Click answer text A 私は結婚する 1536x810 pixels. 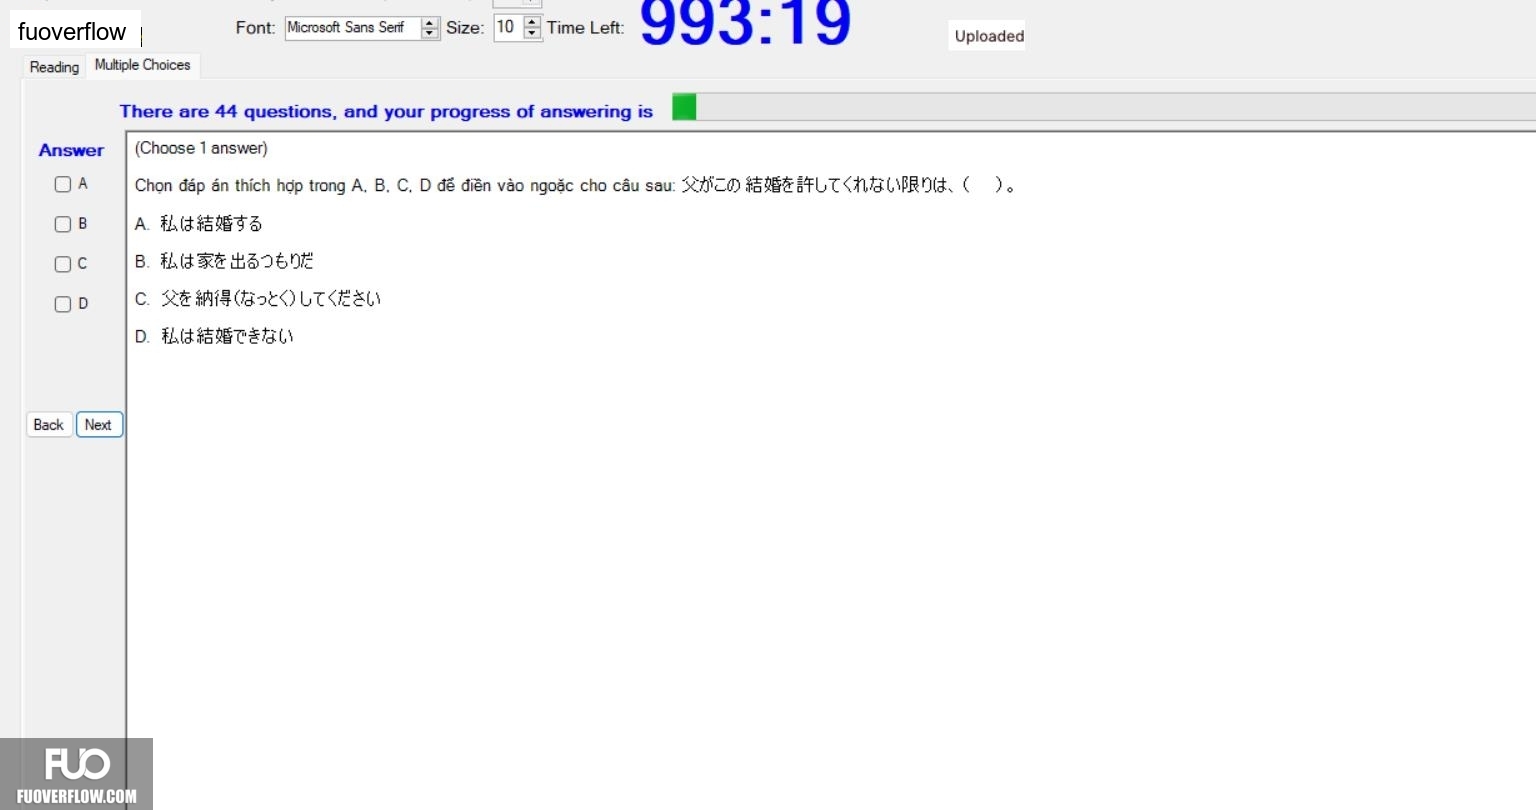click(x=199, y=224)
